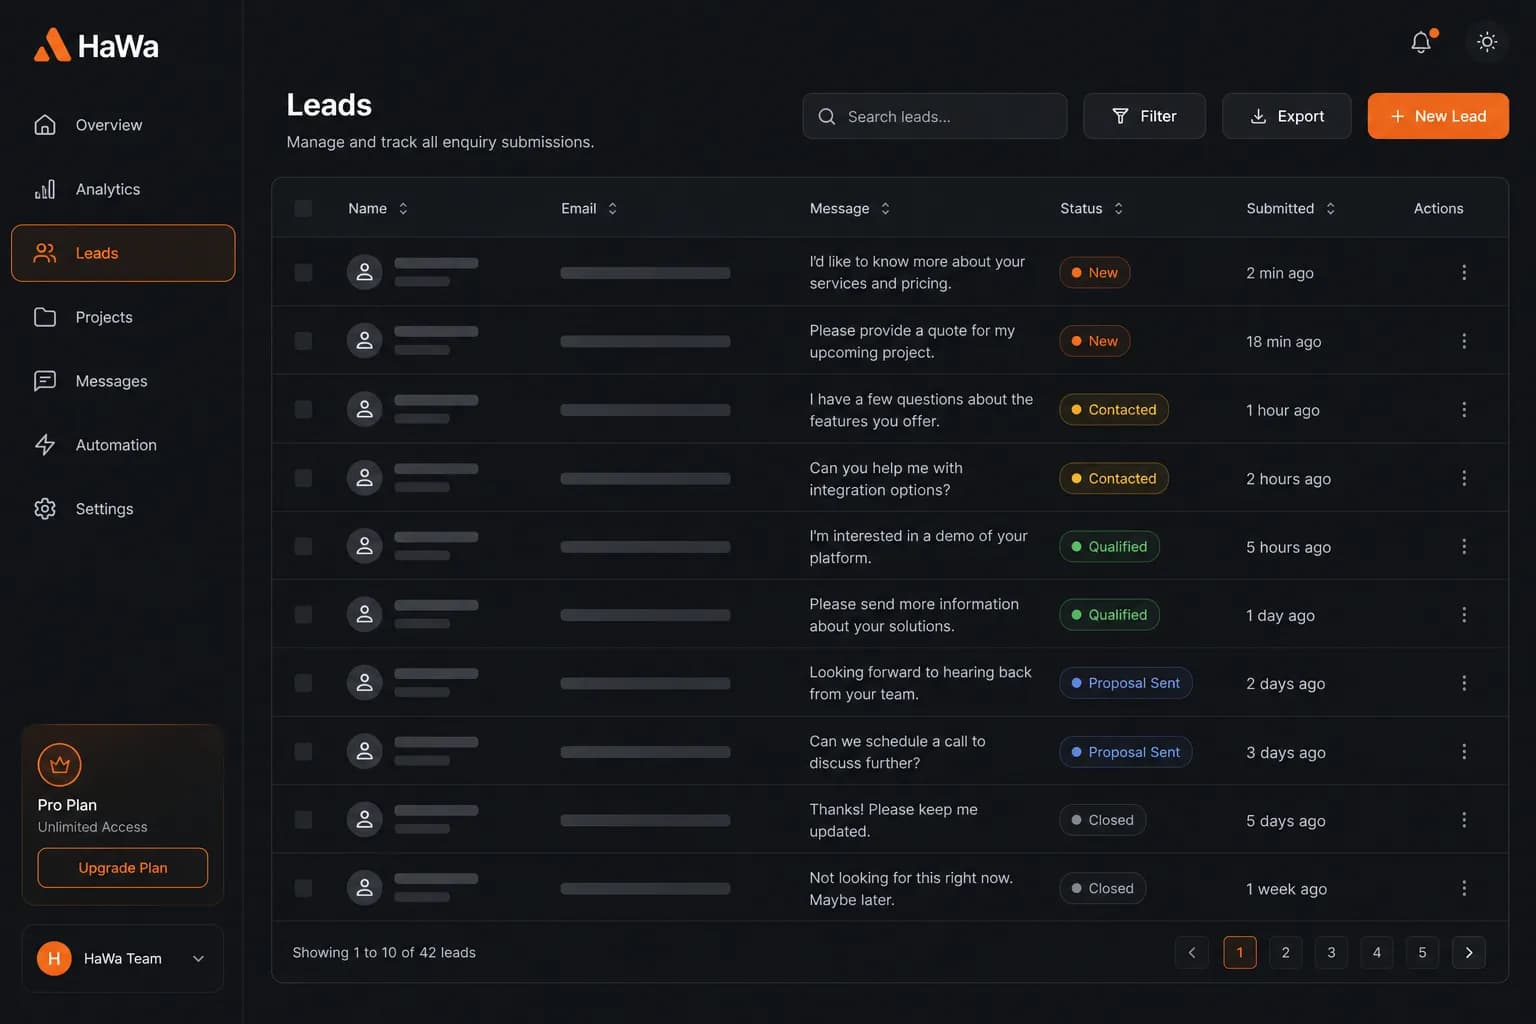Click the Upgrade Plan button
Screen dimensions: 1536x1024
click(x=123, y=868)
